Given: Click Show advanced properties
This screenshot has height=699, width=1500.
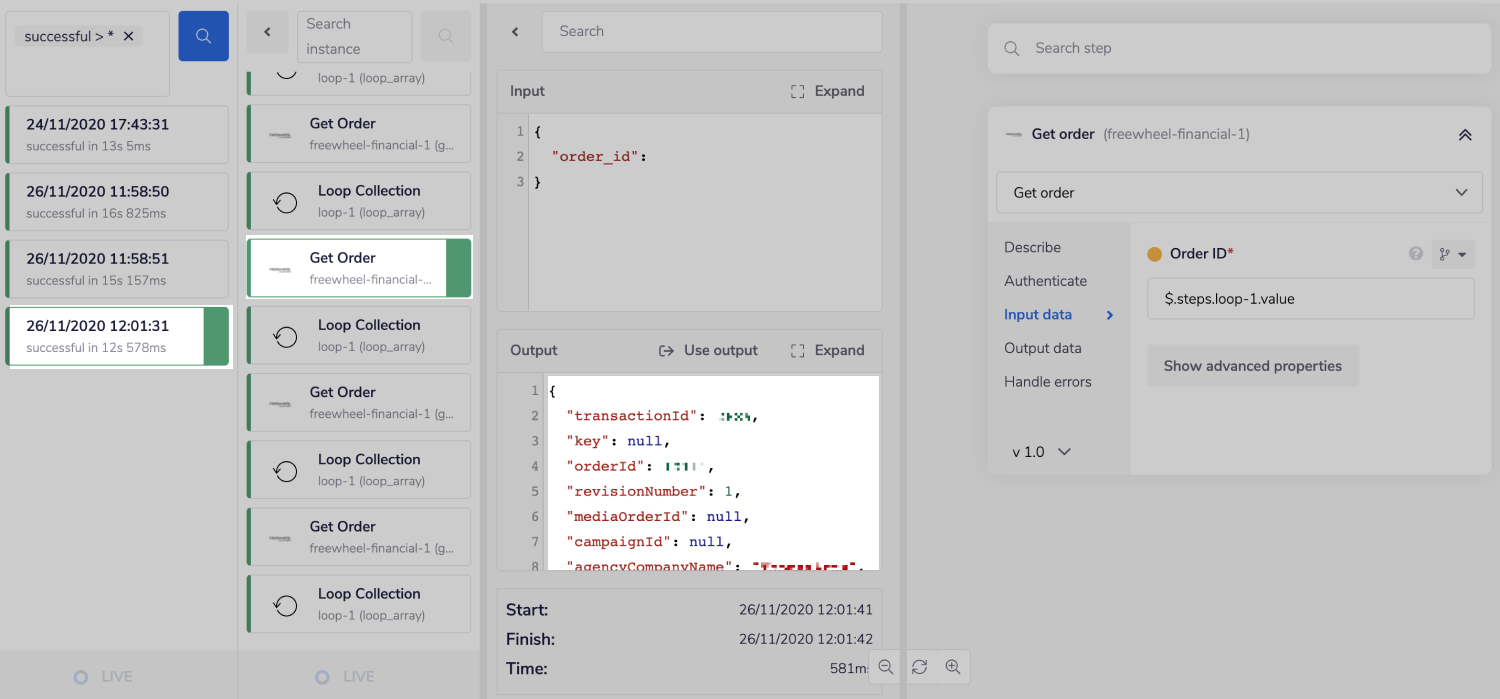Looking at the screenshot, I should 1252,366.
